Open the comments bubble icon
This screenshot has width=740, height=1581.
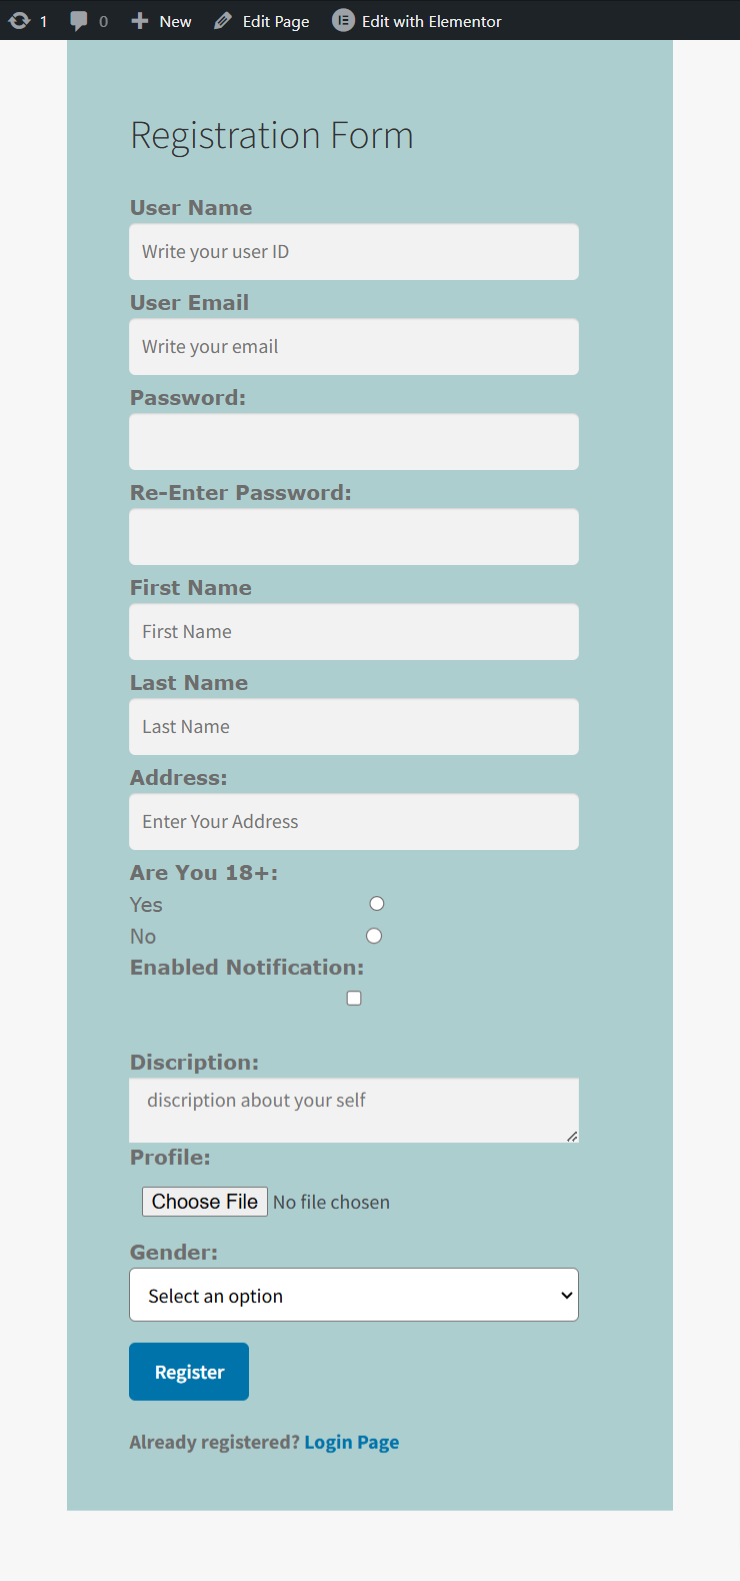click(x=79, y=21)
